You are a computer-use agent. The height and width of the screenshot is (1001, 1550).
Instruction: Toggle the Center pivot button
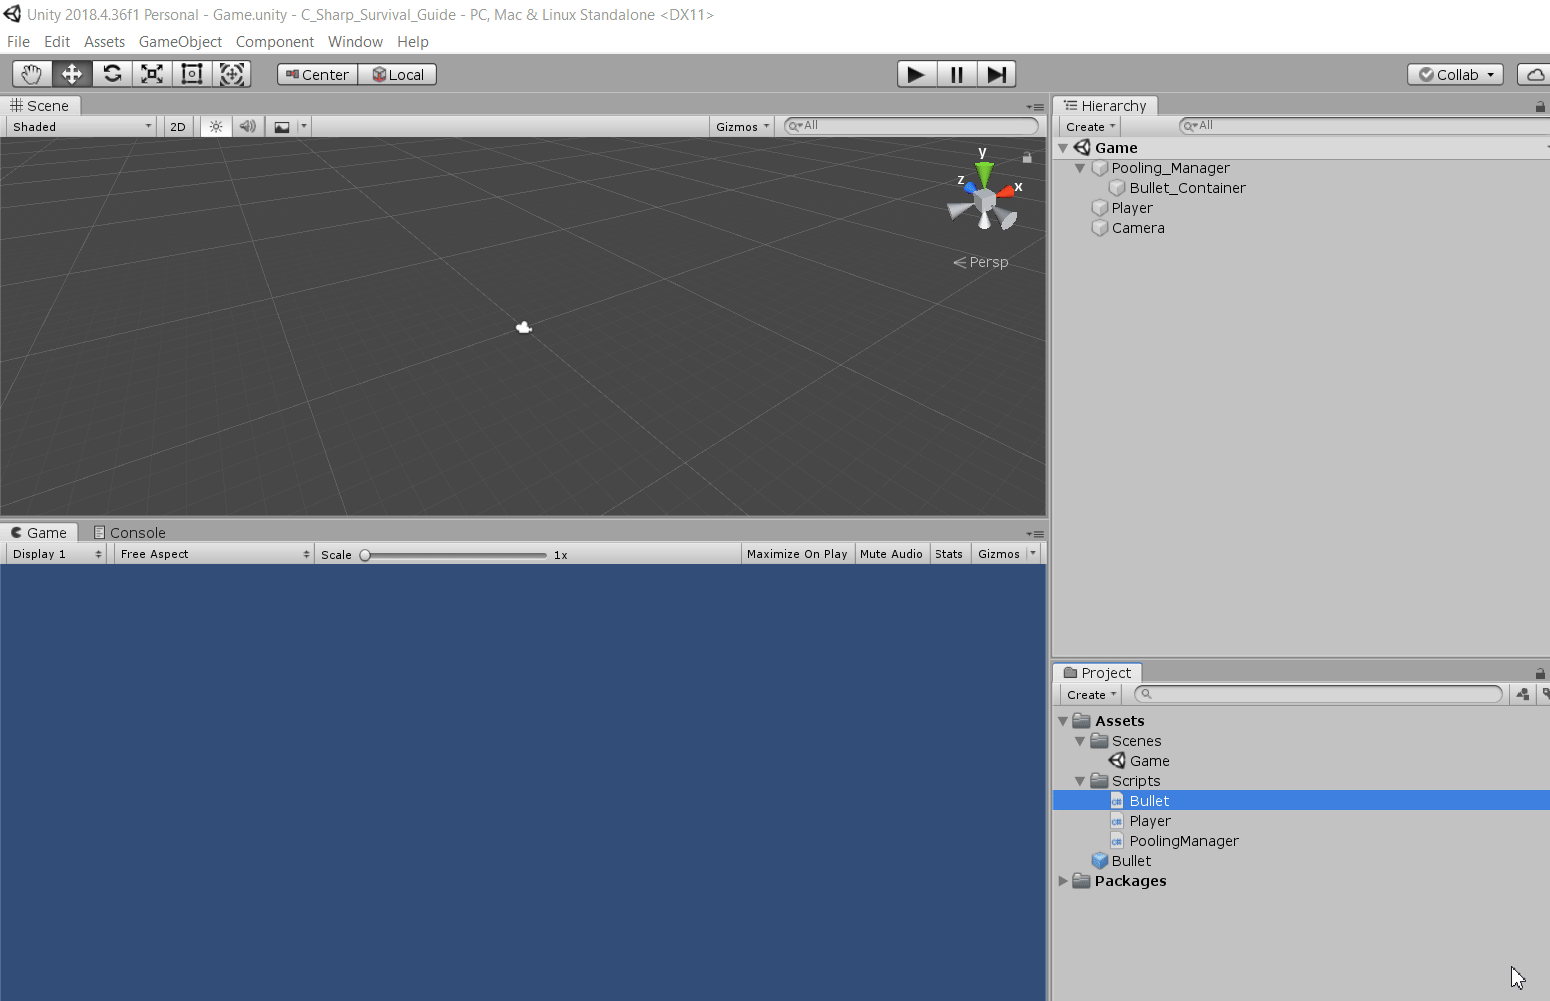(x=317, y=75)
